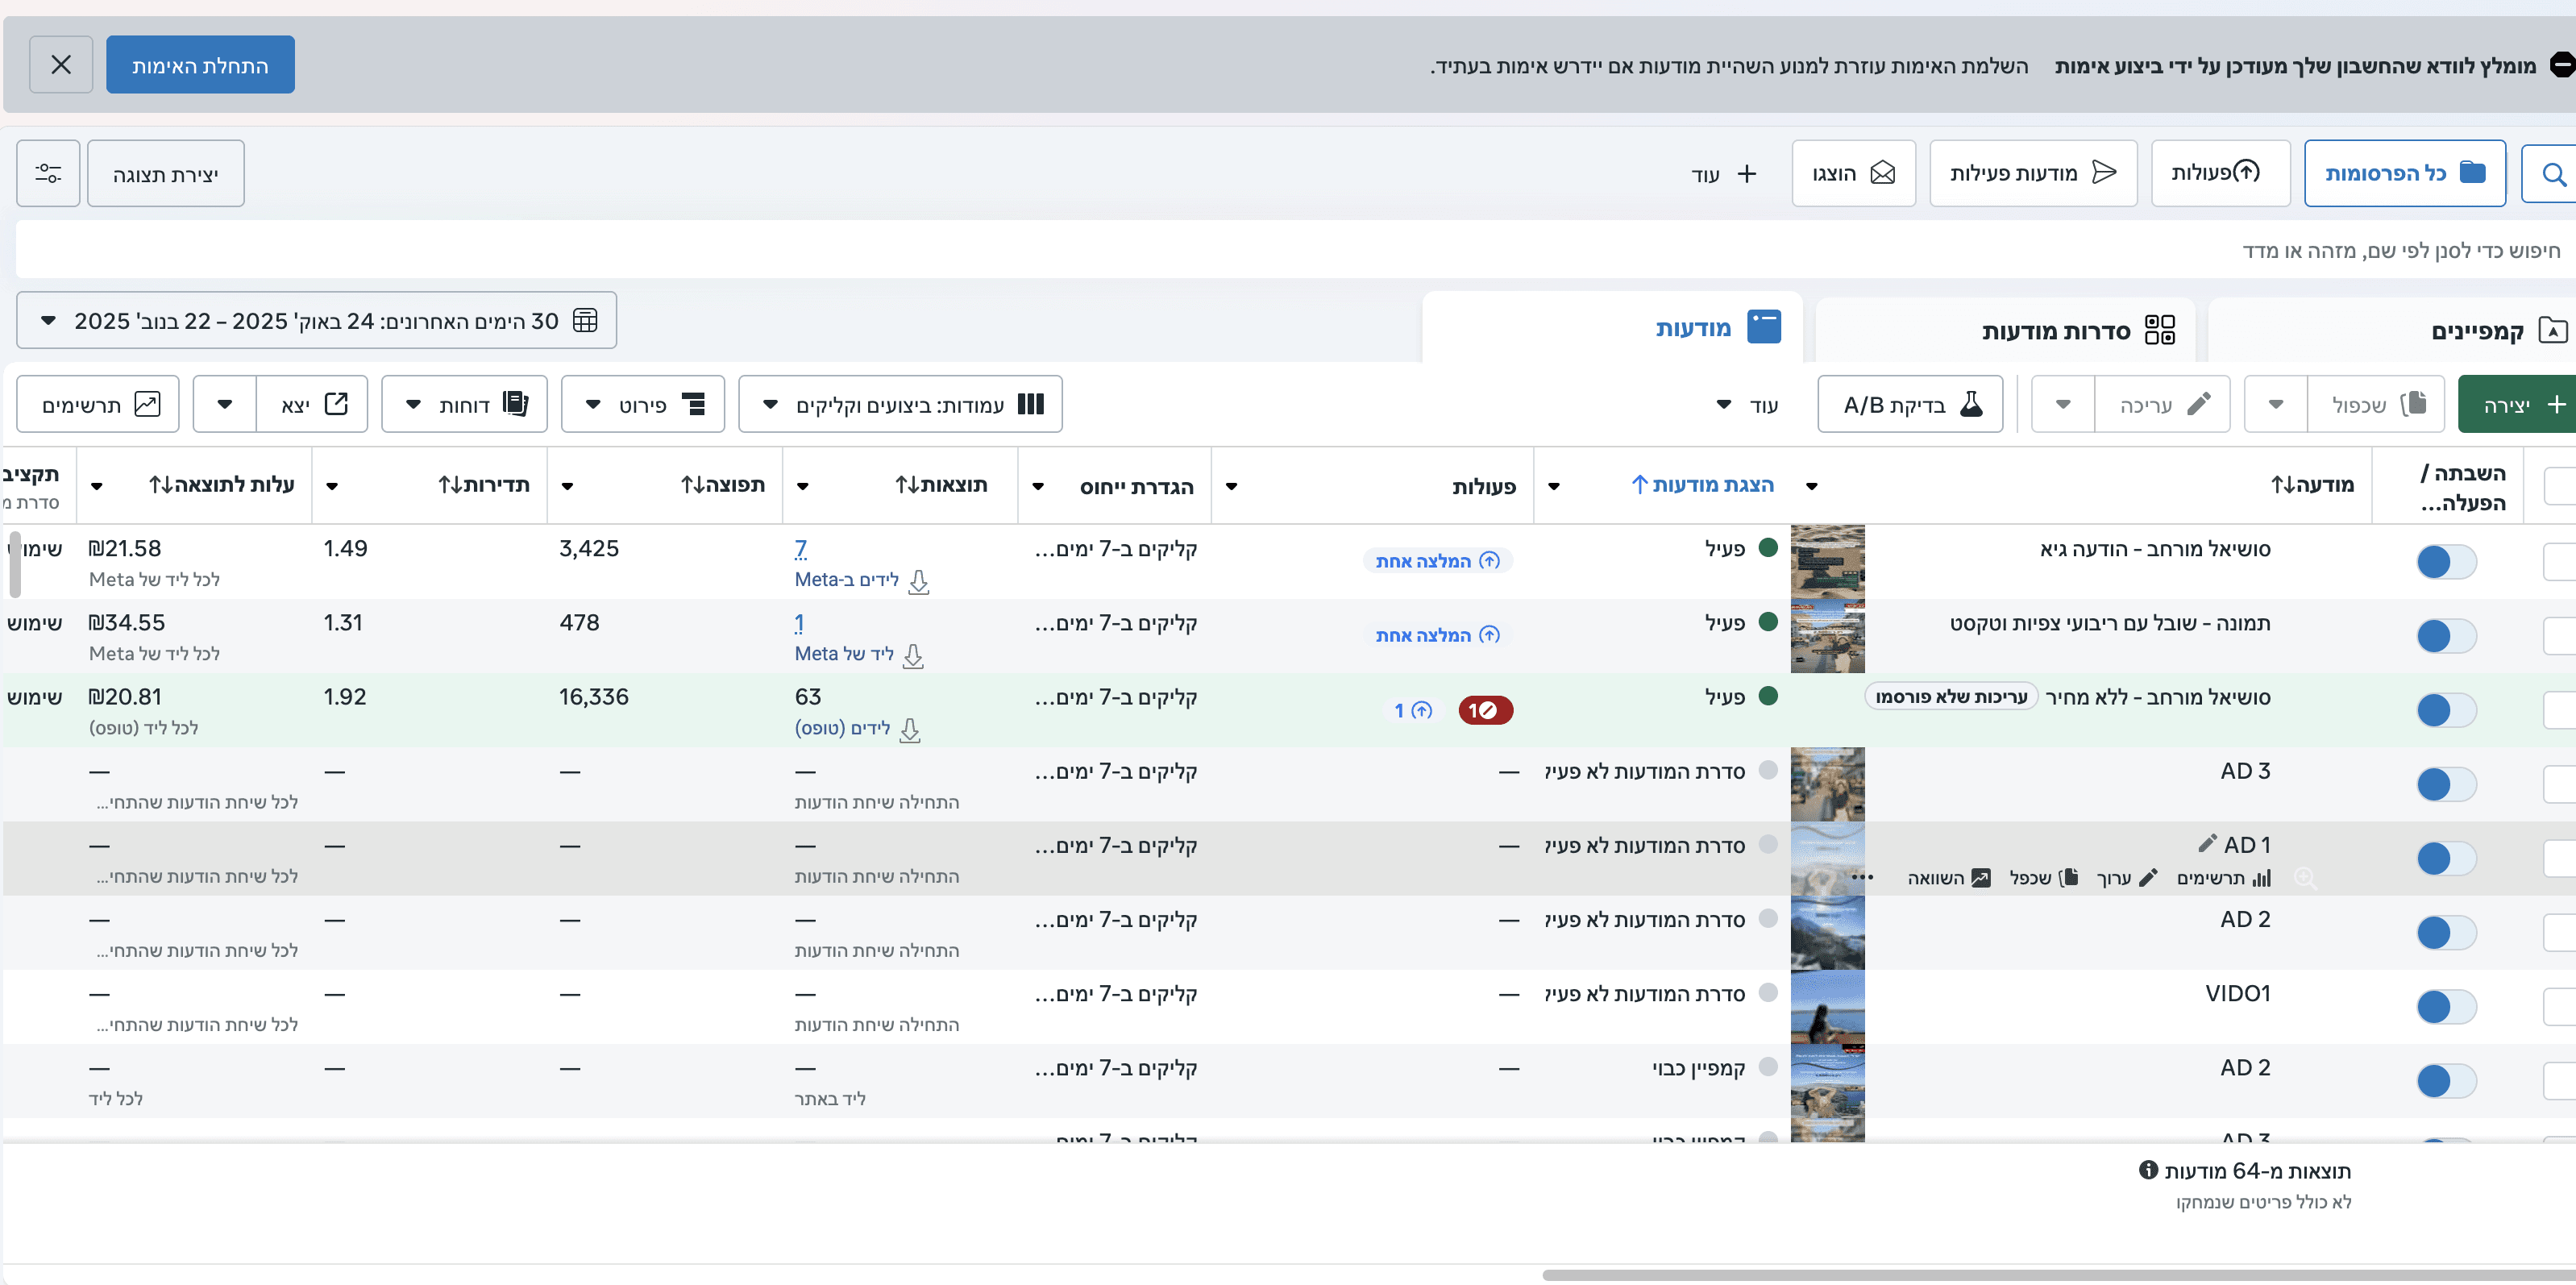Image resolution: width=2576 pixels, height=1285 pixels.
Task: Open the charts (תרשימים) button
Action: pos(98,405)
